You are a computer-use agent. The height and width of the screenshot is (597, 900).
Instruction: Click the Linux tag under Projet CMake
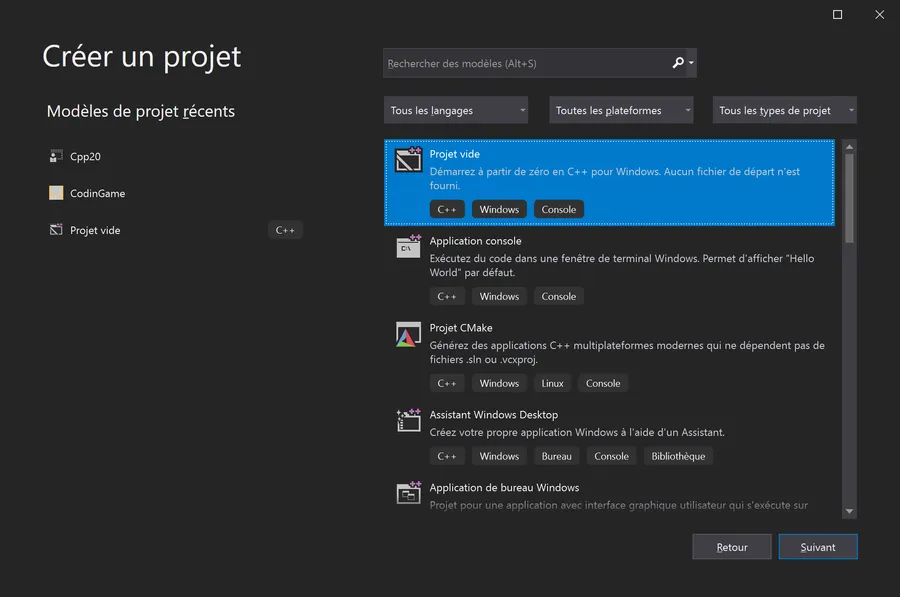coord(552,383)
